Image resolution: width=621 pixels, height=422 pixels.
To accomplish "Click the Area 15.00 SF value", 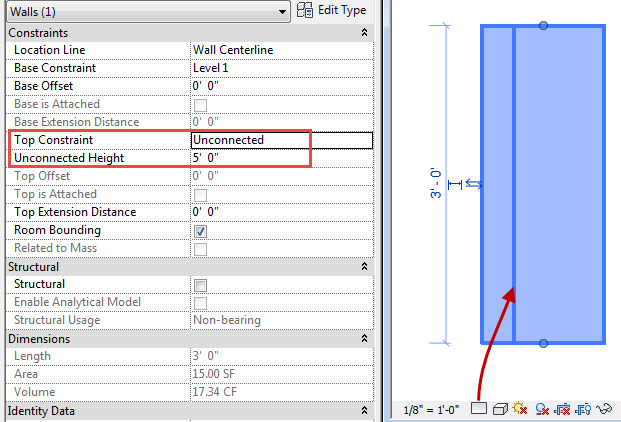I will pyautogui.click(x=282, y=374).
